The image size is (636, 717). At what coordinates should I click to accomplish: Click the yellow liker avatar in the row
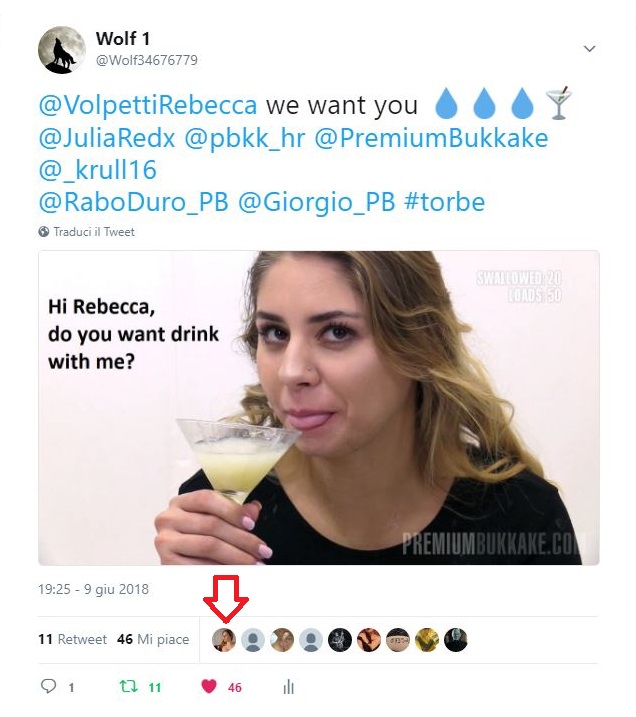427,640
